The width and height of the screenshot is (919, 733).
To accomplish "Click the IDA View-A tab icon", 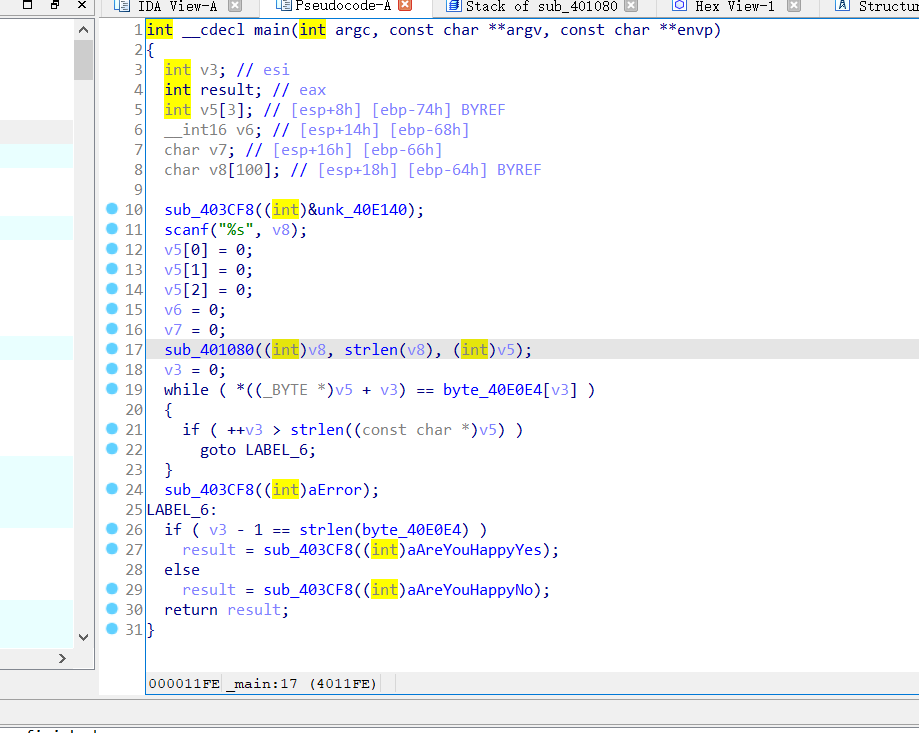I will [x=122, y=6].
